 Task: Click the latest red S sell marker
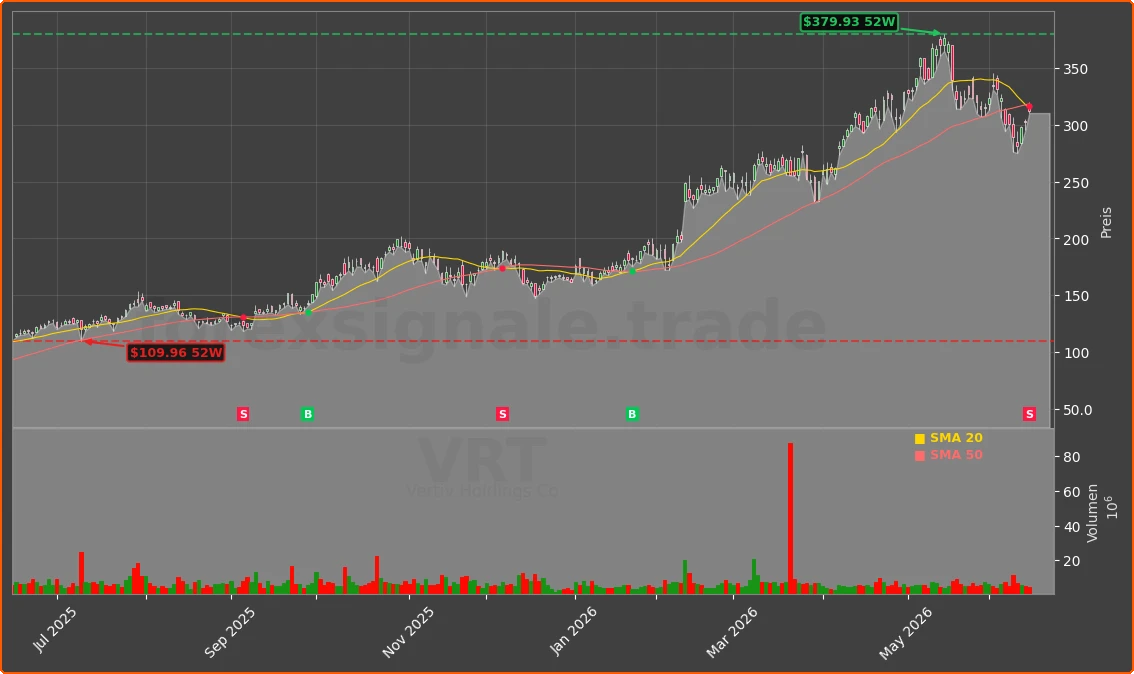1029,414
